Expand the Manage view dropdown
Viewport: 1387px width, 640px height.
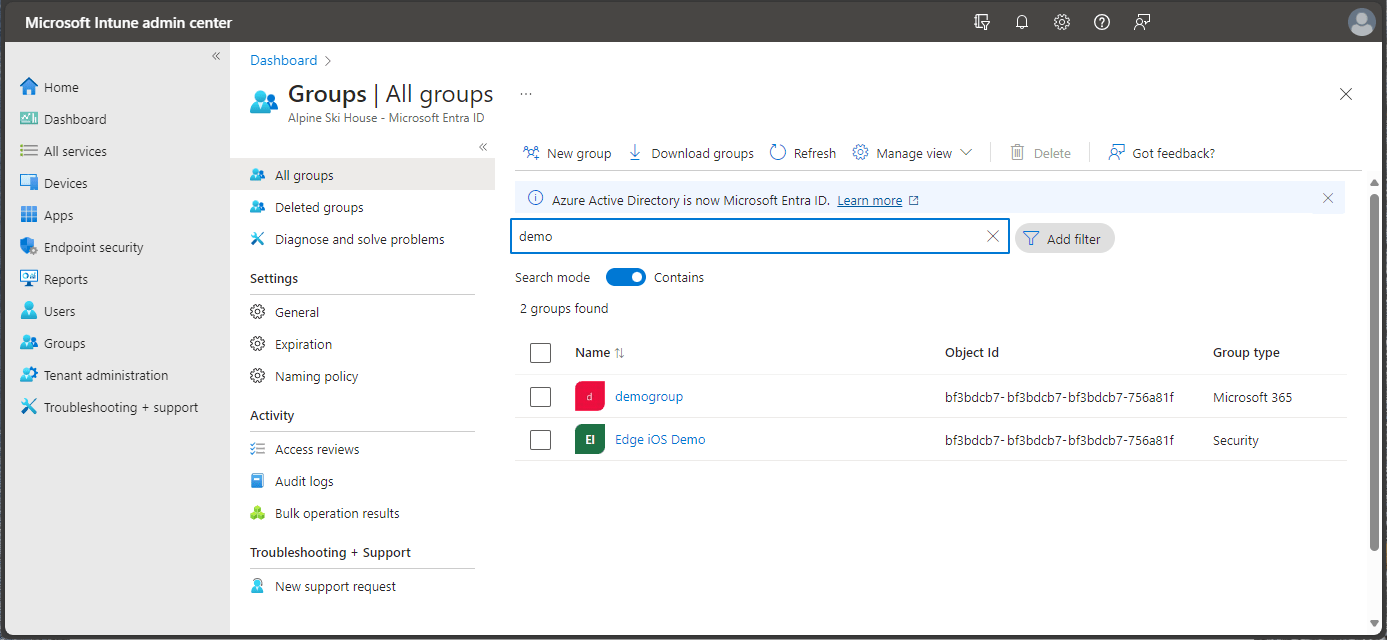click(912, 152)
